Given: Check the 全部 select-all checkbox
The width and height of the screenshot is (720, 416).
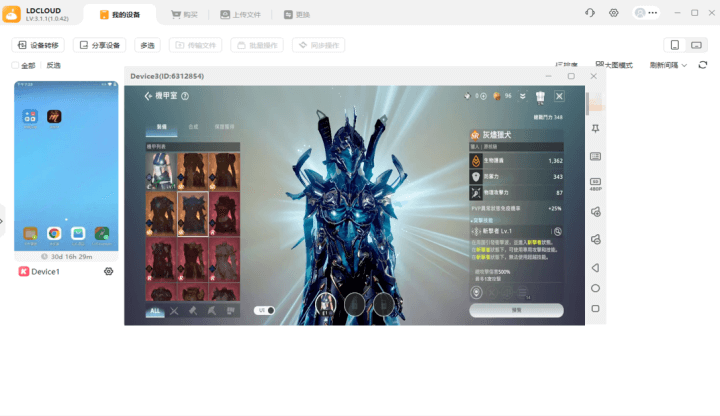Looking at the screenshot, I should (15, 65).
